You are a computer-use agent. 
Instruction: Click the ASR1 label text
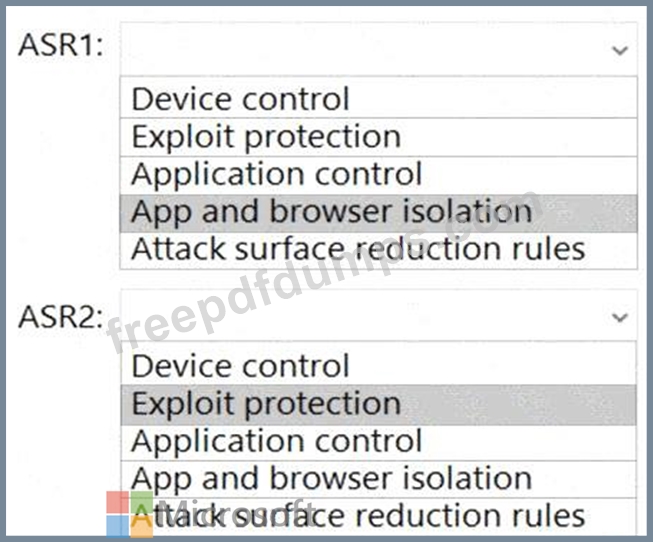pos(61,49)
